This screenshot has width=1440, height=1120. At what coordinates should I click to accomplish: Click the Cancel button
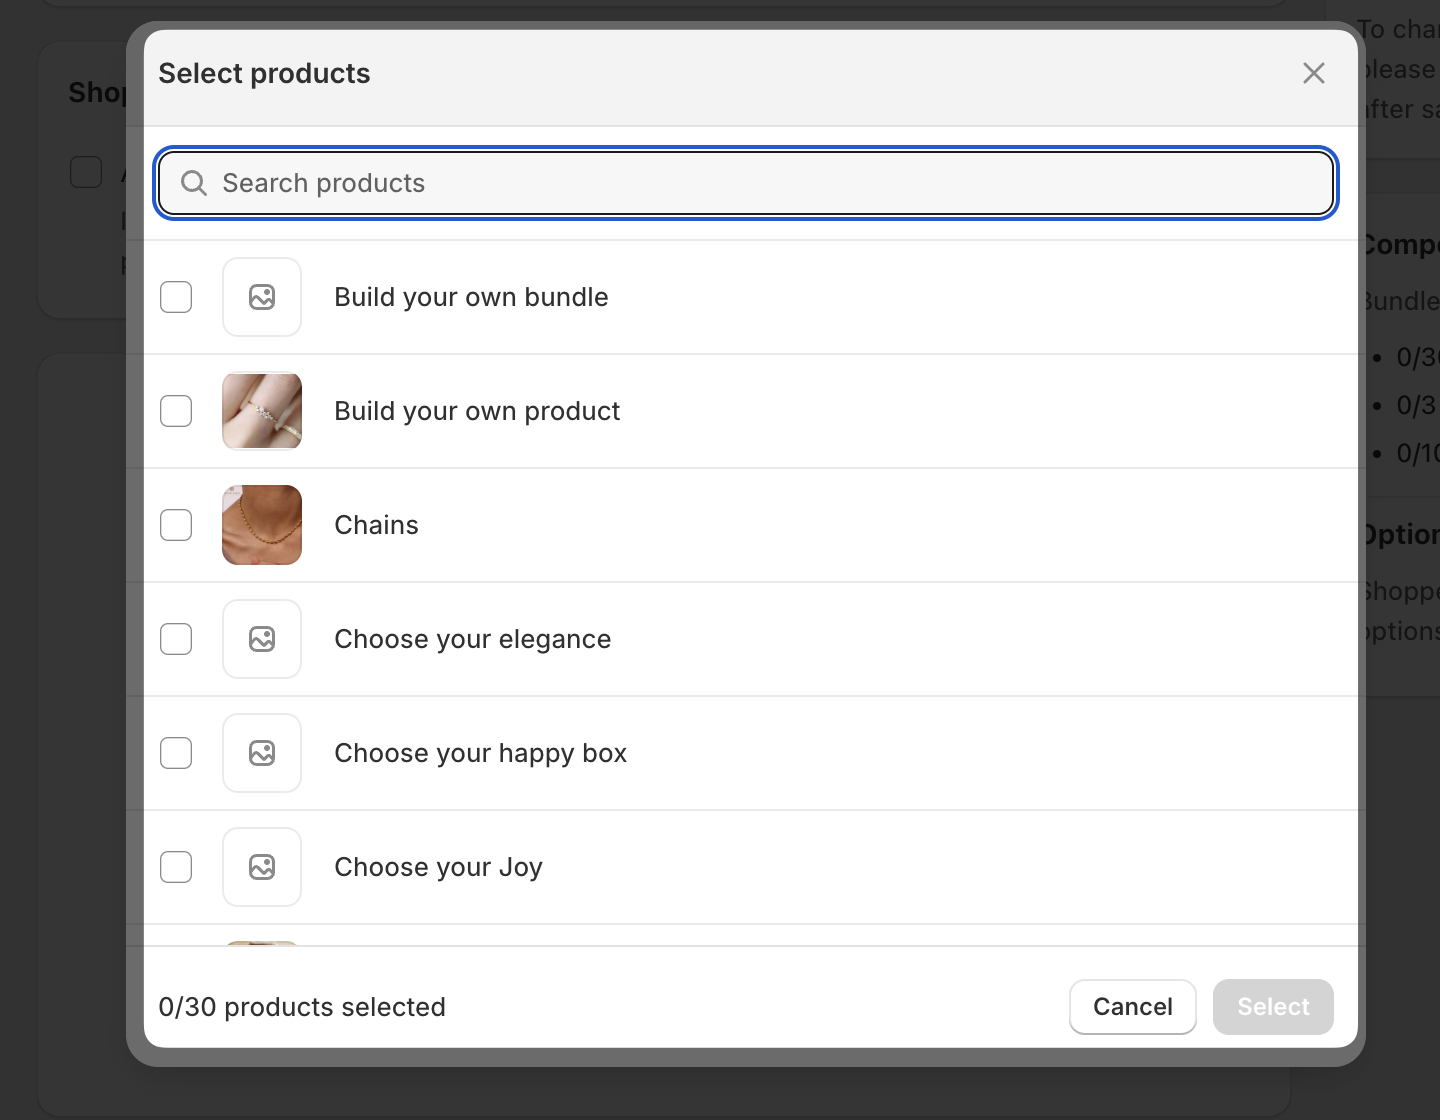[x=1132, y=1007]
